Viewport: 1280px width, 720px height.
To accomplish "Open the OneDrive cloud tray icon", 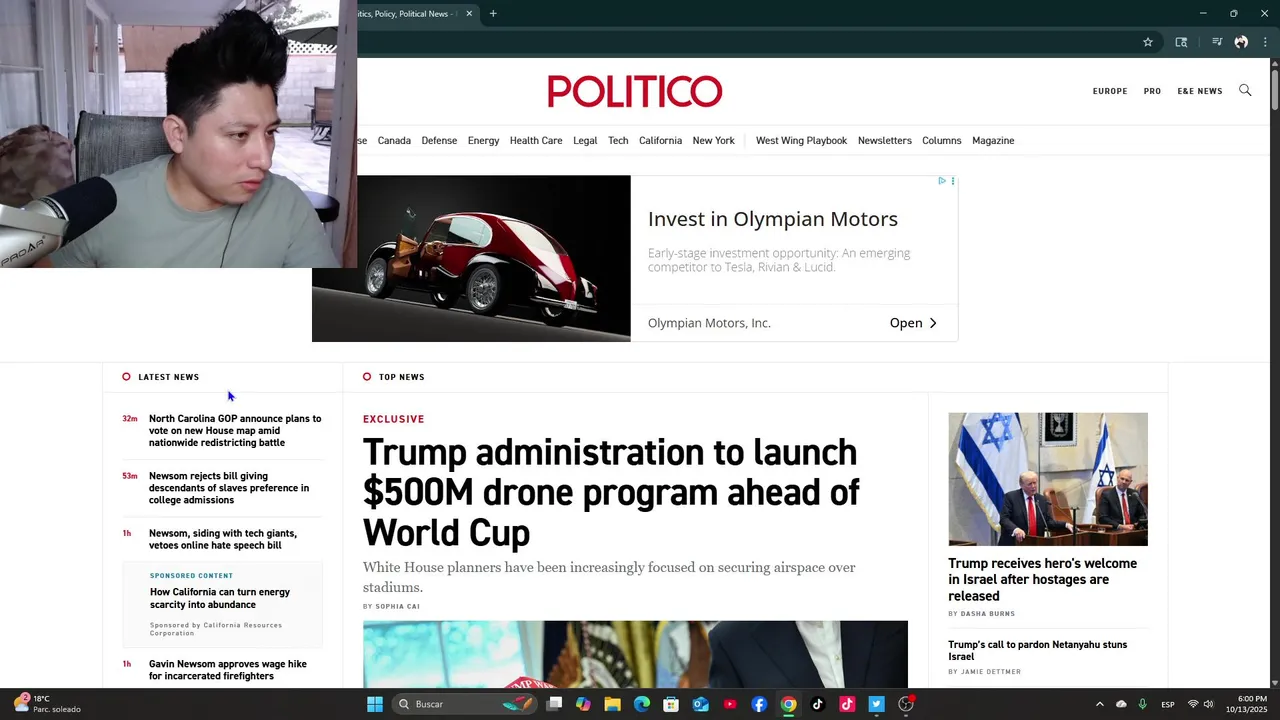I will pos(1121,704).
